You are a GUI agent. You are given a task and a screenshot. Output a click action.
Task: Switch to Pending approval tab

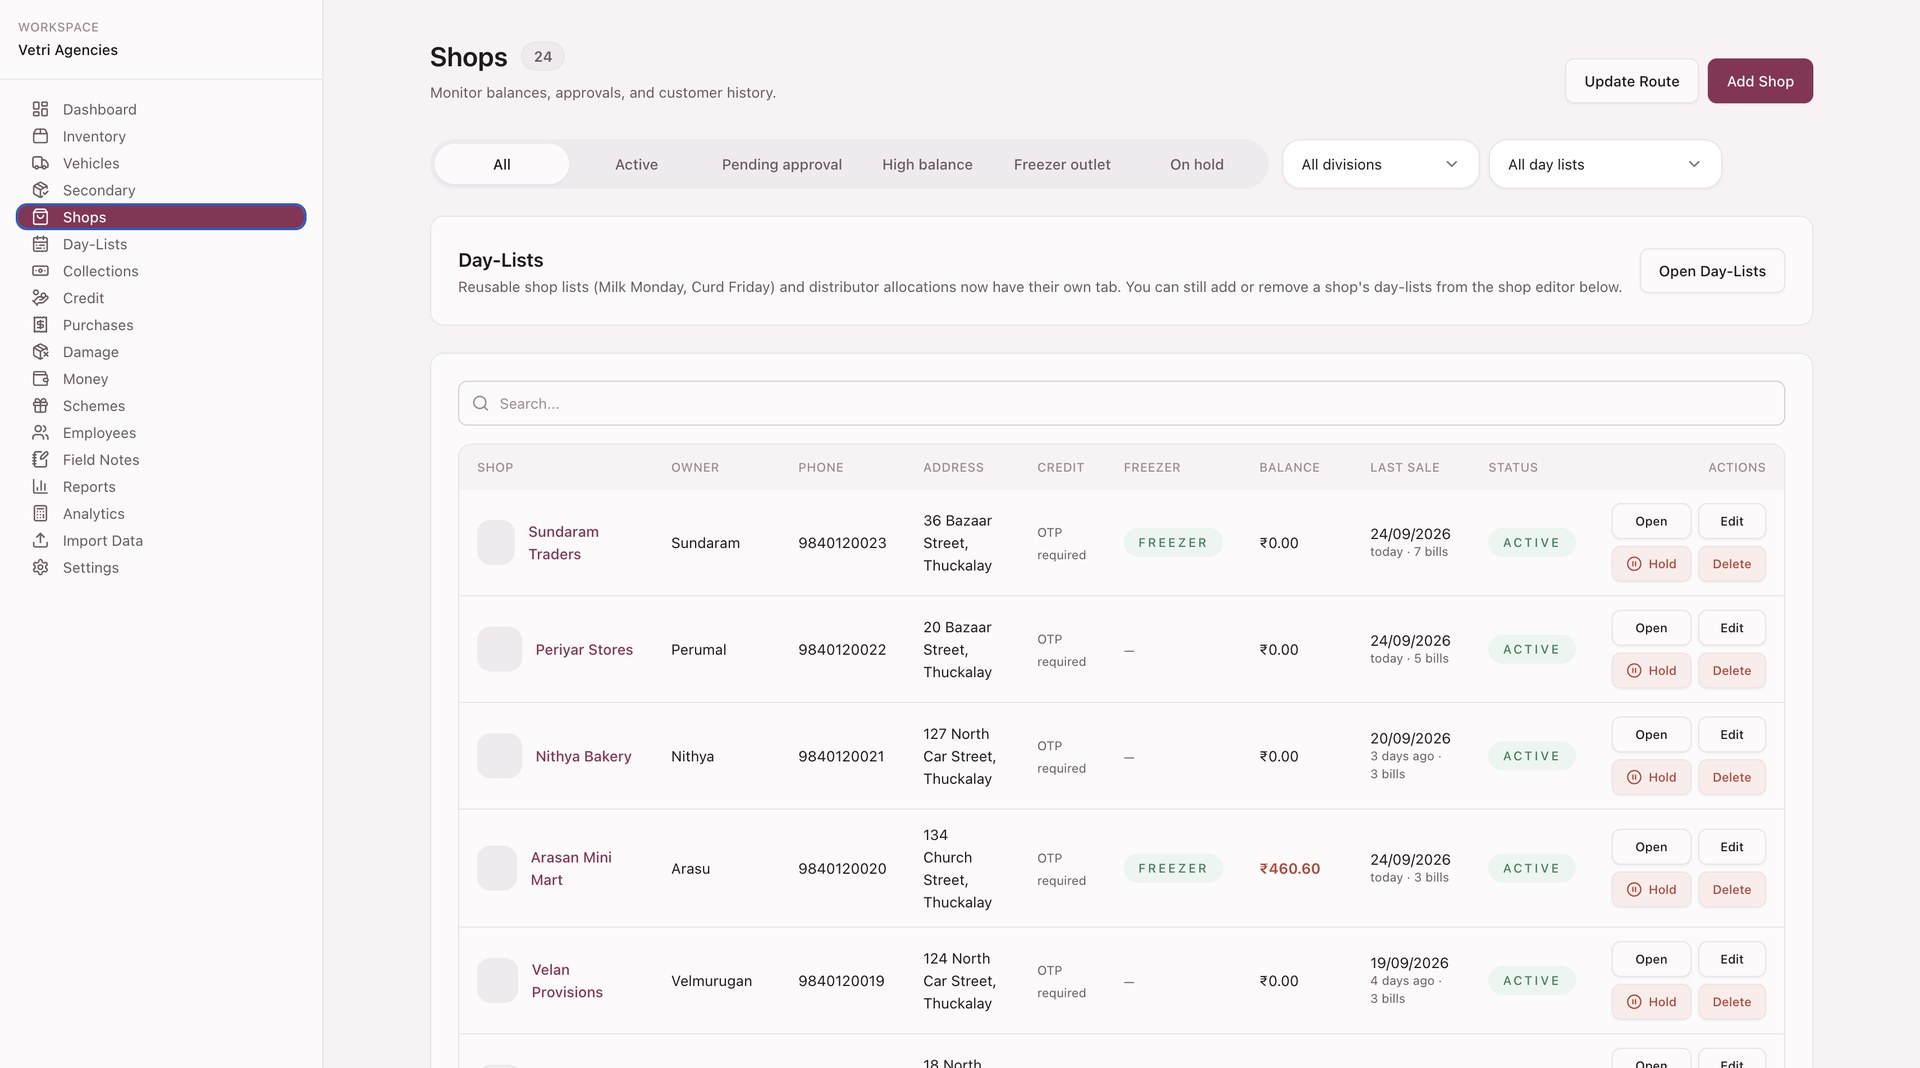782,164
